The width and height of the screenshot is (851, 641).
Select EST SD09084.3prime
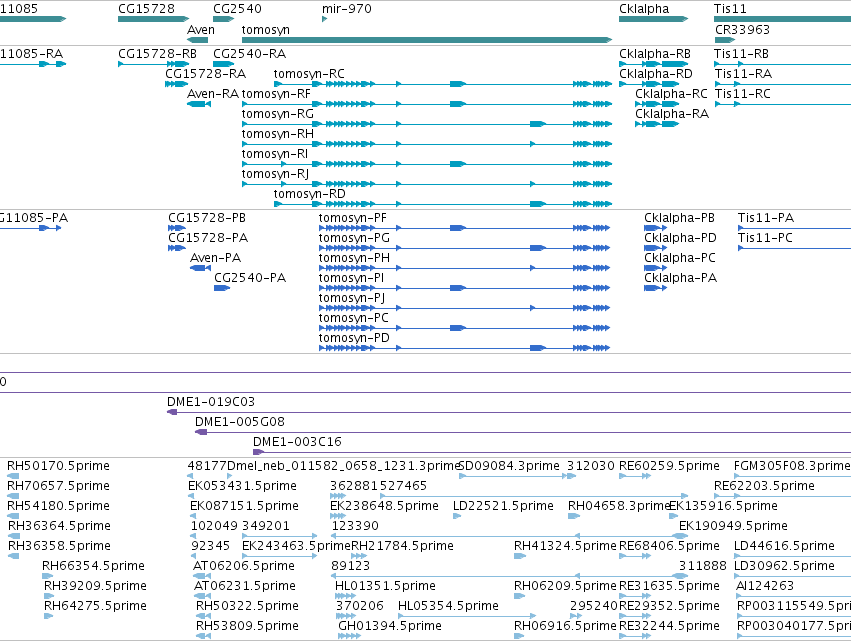click(x=509, y=466)
